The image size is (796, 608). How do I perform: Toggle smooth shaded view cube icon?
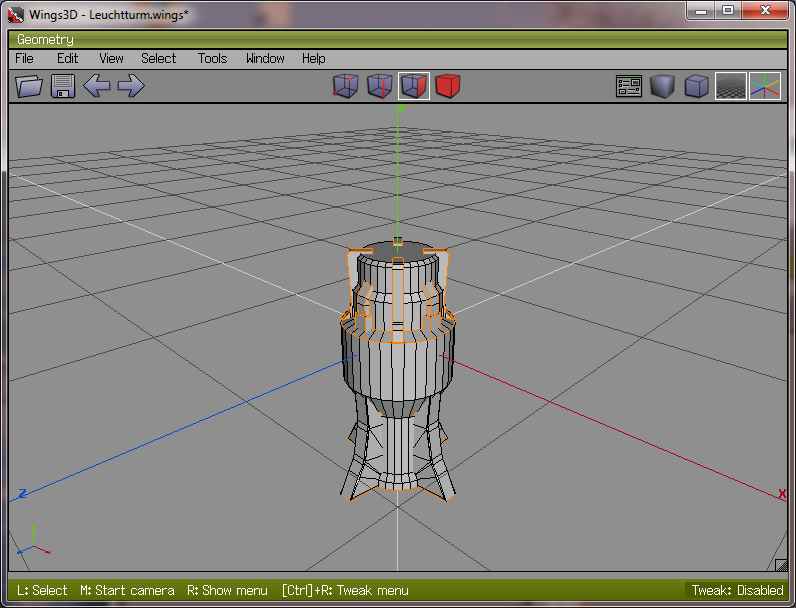click(662, 87)
